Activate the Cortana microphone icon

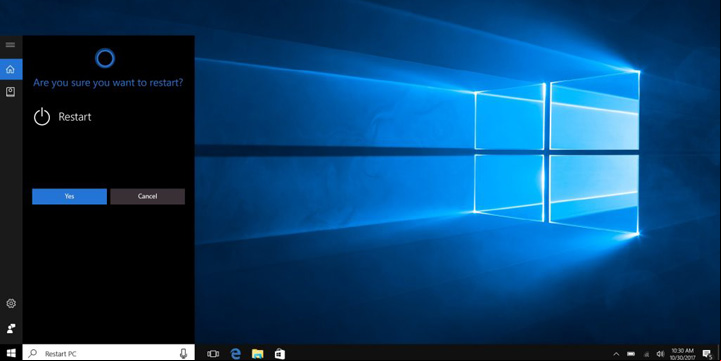pyautogui.click(x=183, y=353)
